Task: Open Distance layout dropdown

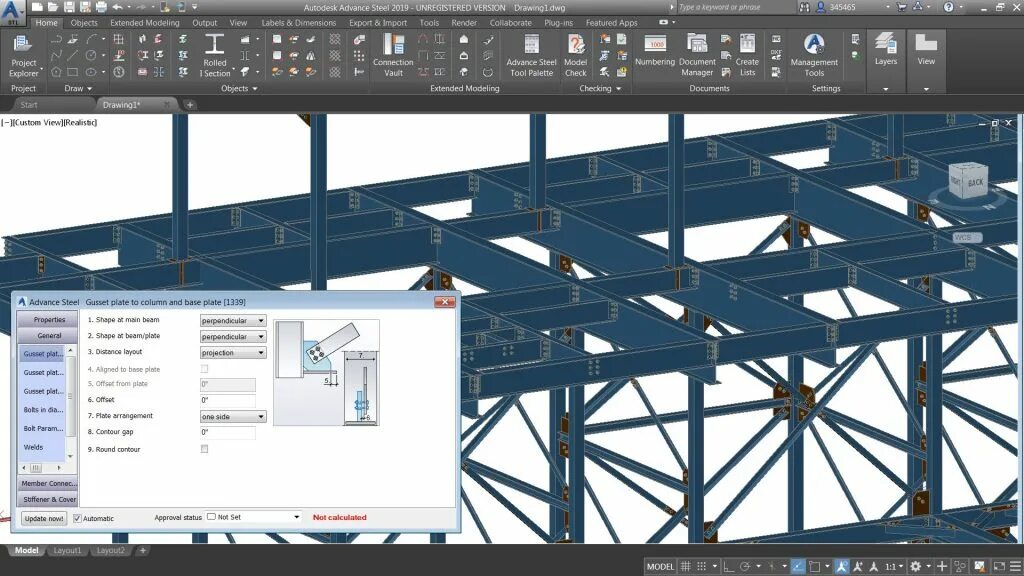Action: (233, 353)
